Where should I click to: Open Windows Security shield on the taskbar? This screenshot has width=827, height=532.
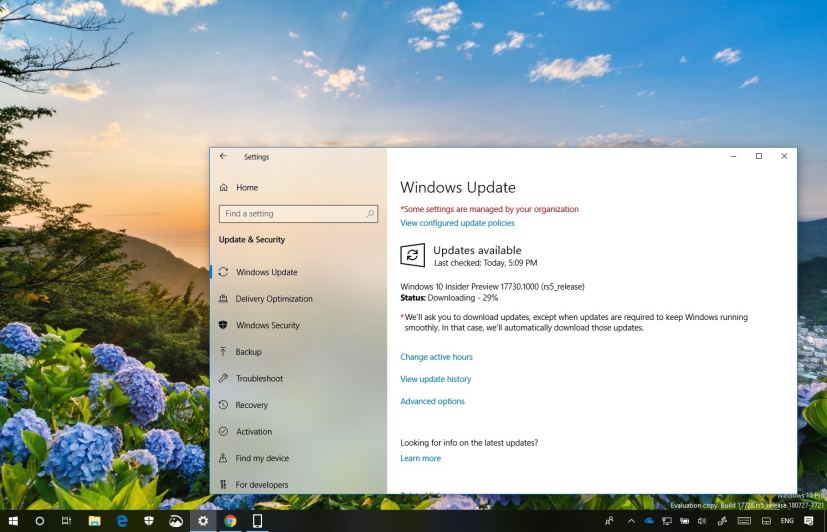click(149, 521)
